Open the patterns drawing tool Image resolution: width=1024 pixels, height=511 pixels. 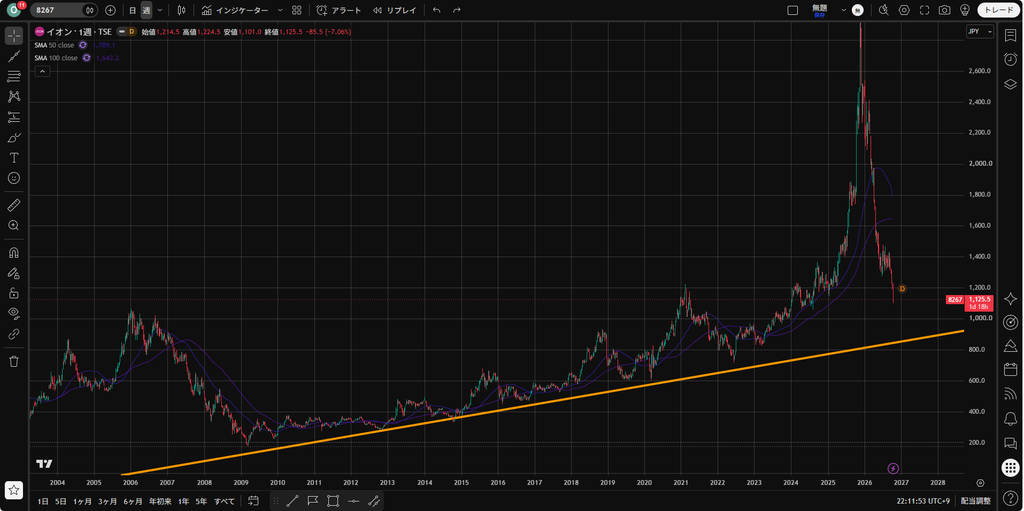pyautogui.click(x=14, y=97)
